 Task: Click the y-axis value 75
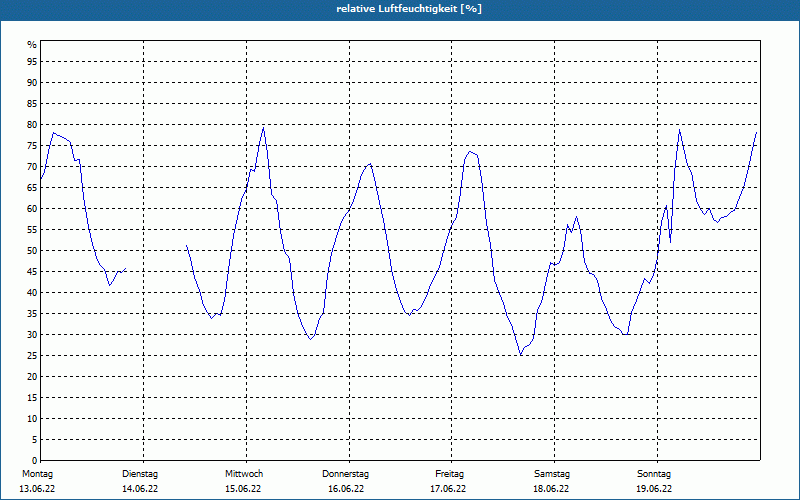click(32, 145)
